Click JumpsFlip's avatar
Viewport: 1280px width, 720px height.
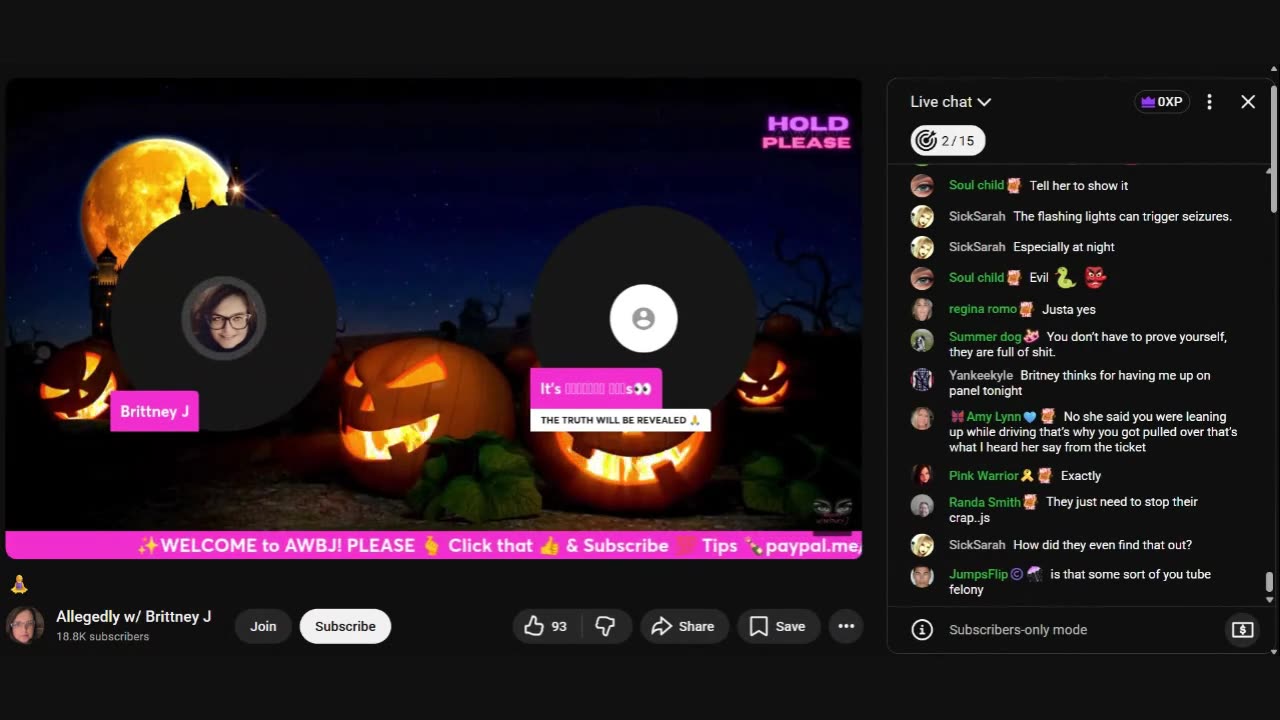click(x=922, y=577)
